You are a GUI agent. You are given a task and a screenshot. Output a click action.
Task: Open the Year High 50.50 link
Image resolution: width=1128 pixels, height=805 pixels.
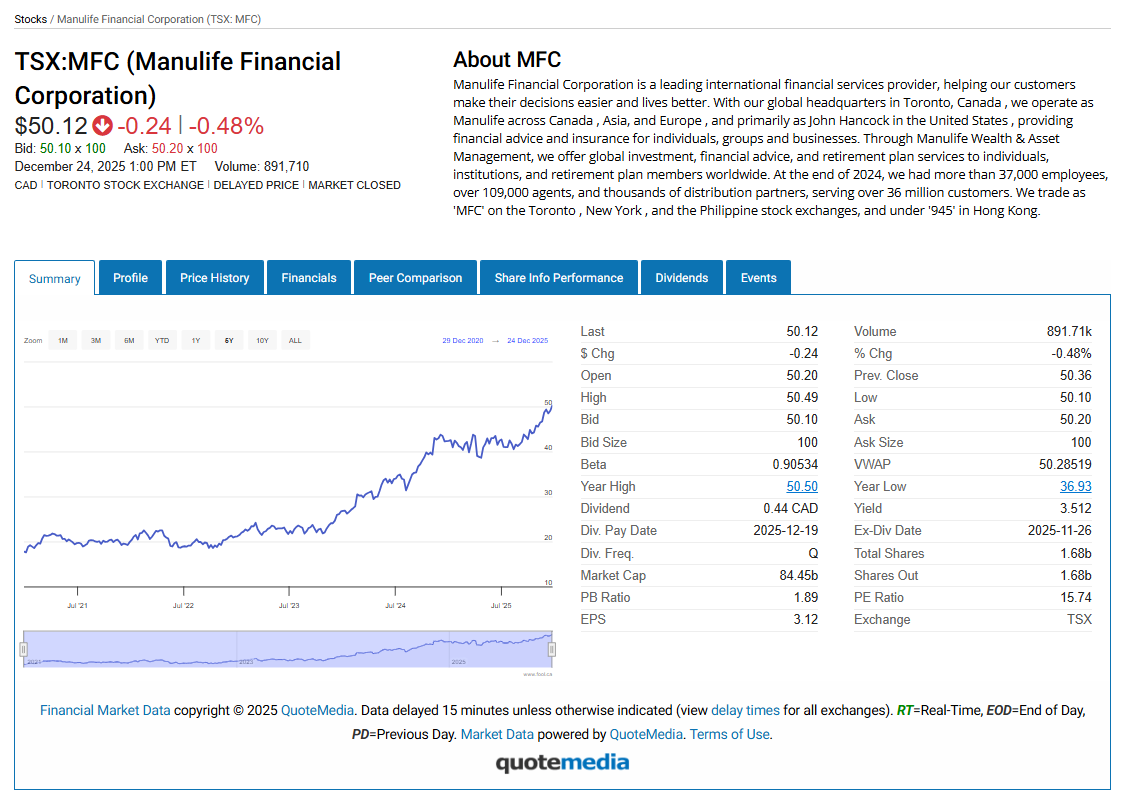tap(802, 487)
